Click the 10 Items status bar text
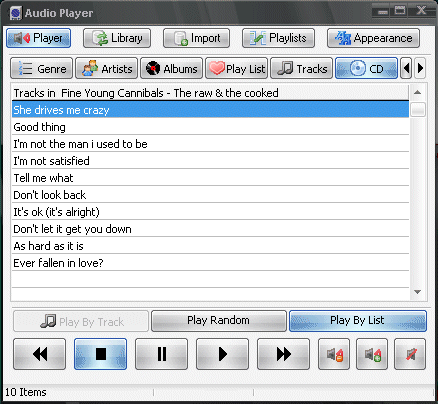This screenshot has width=438, height=404. pyautogui.click(x=26, y=392)
